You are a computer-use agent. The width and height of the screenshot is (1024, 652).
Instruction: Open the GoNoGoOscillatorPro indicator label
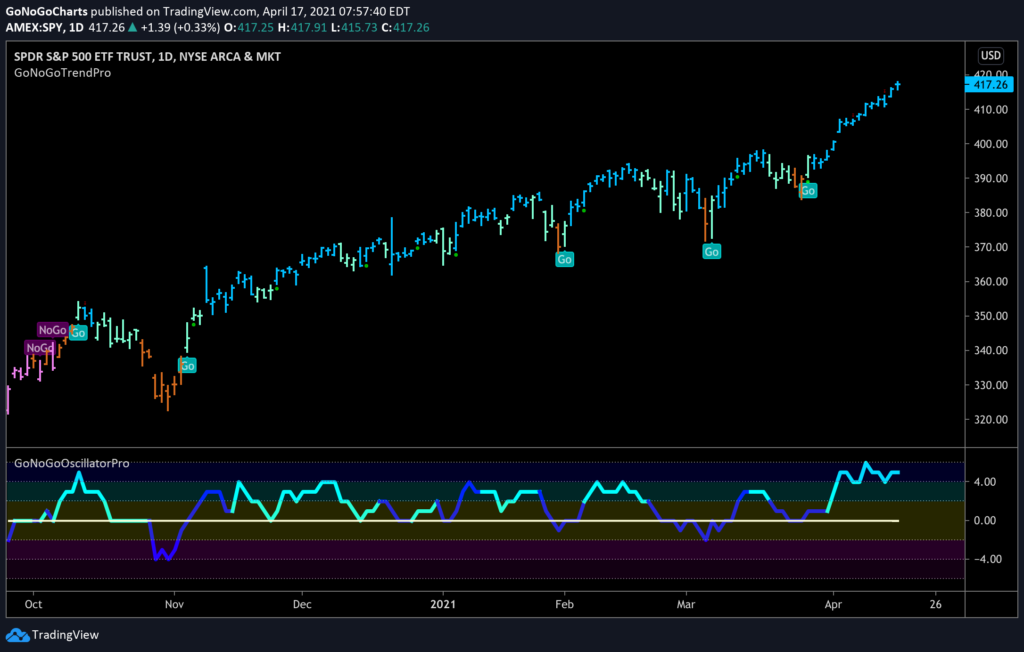[x=72, y=463]
